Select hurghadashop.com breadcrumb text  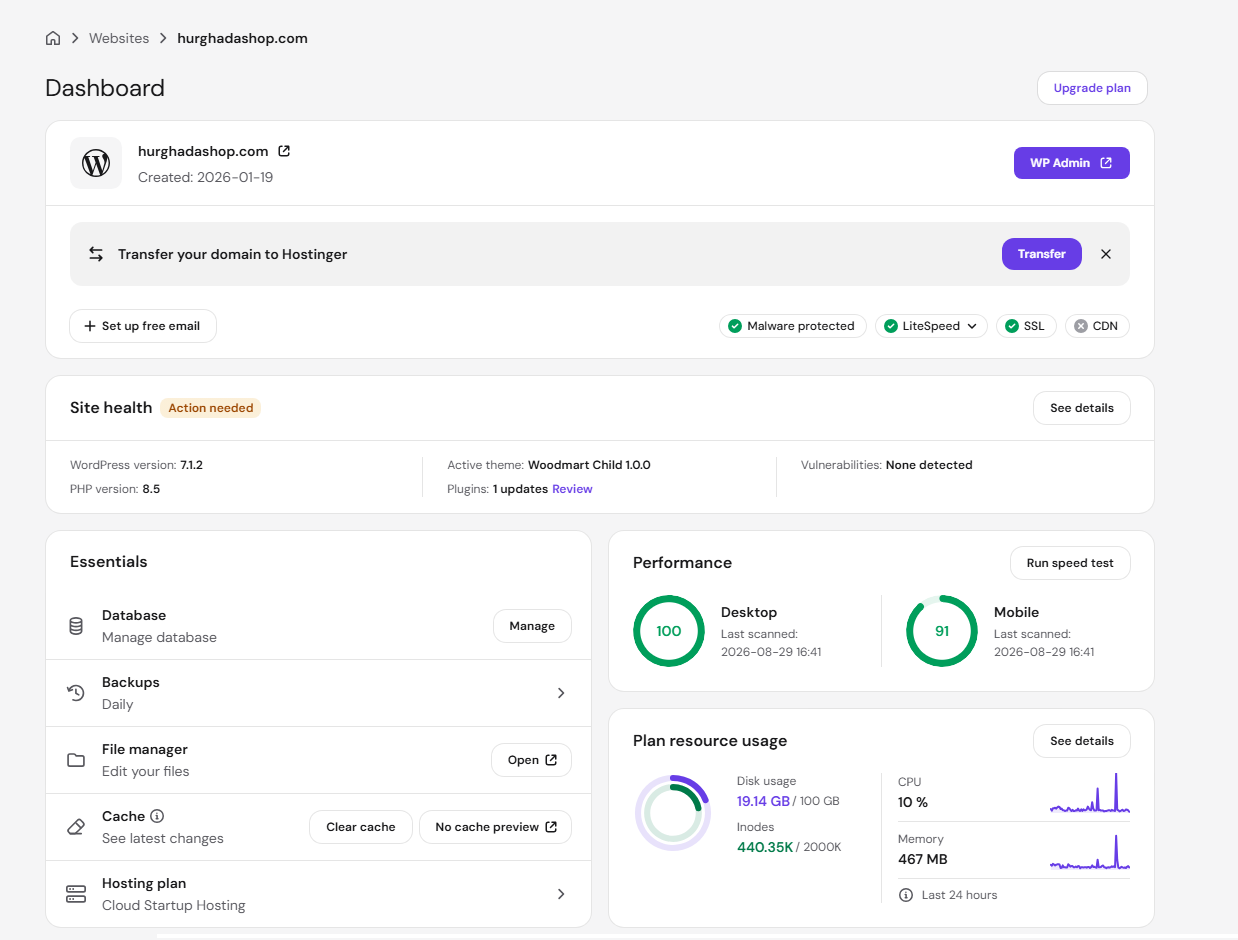coord(242,38)
